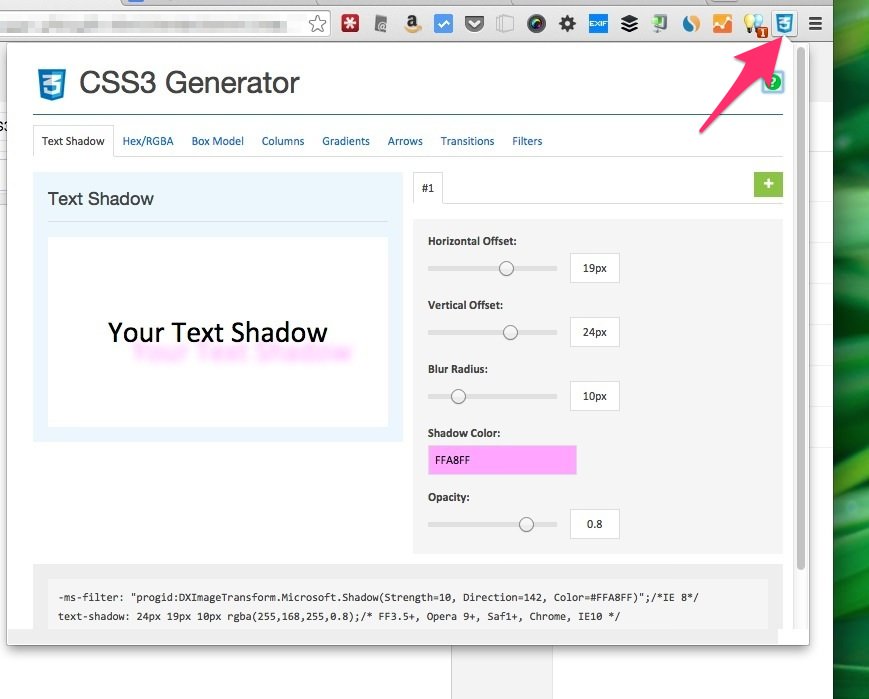Click the blue checkmark extension icon

pos(443,24)
